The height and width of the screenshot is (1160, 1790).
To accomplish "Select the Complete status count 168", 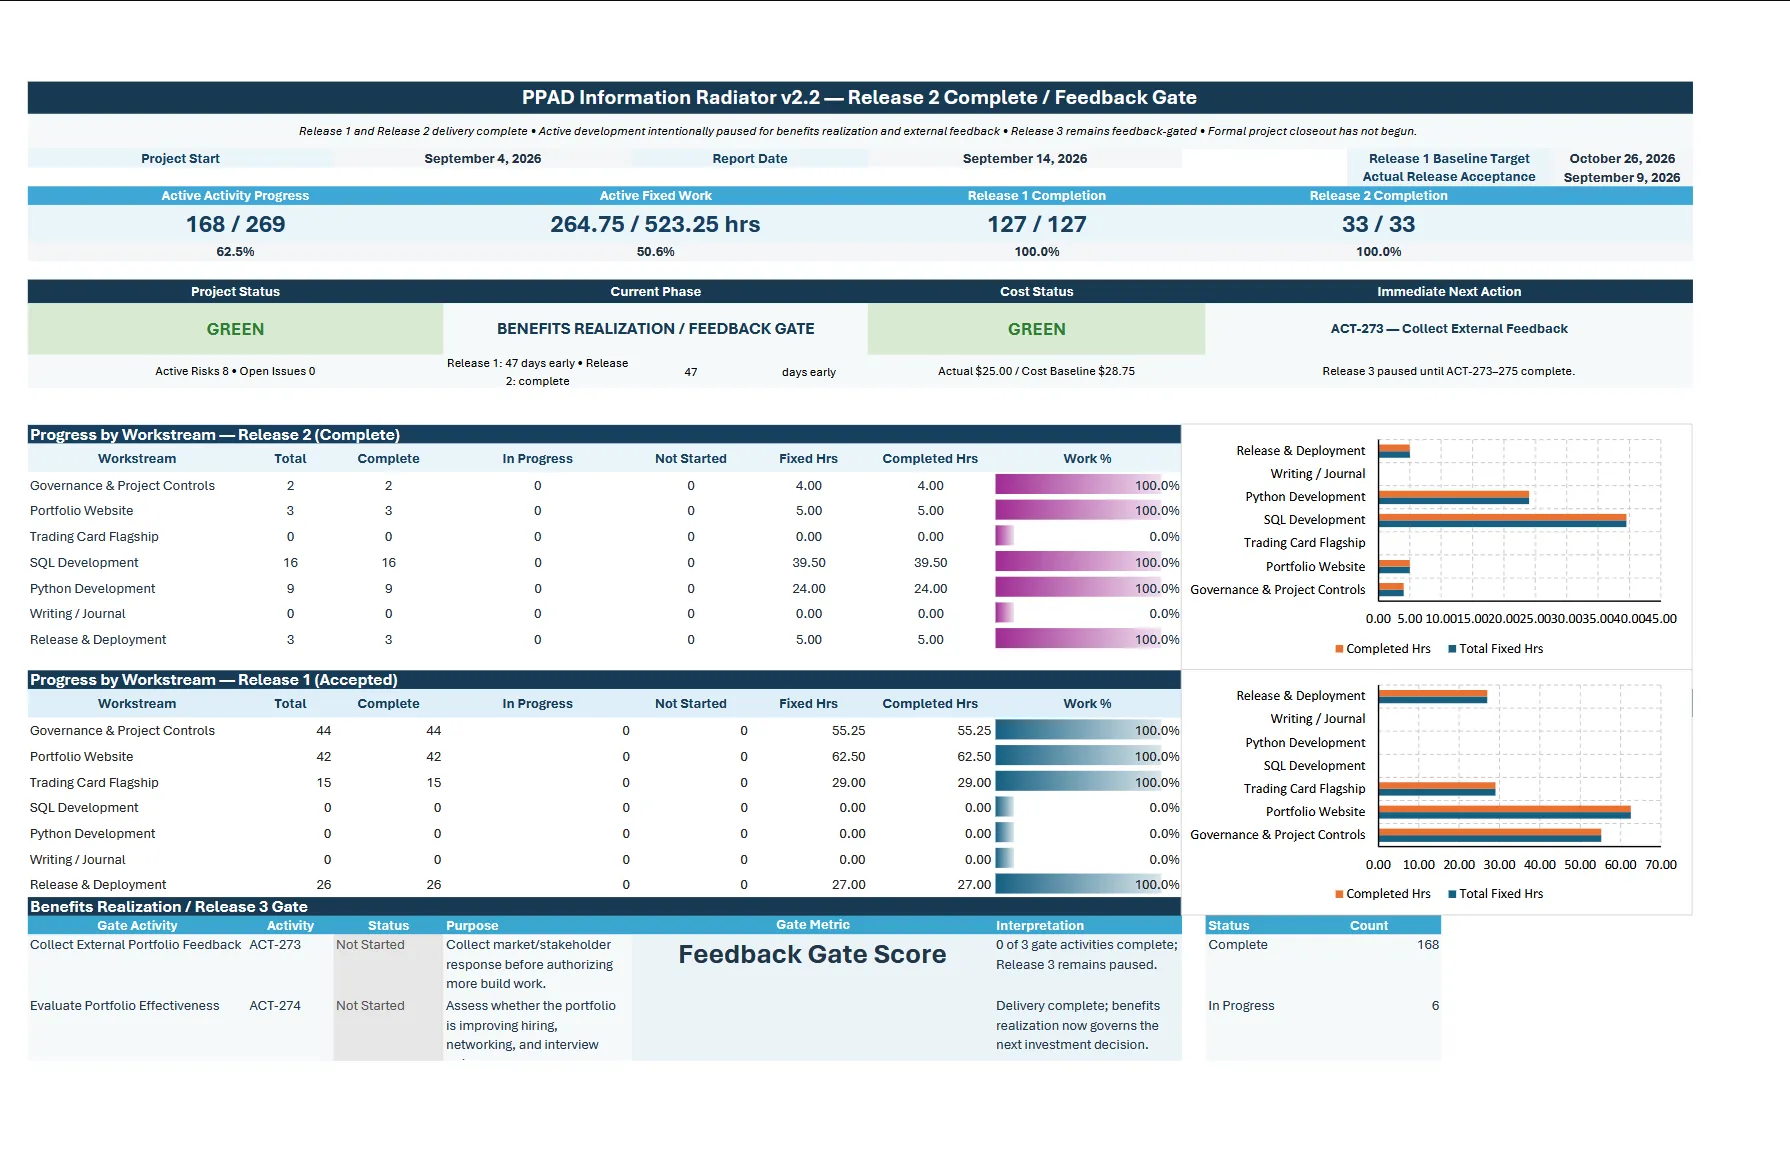I will click(x=1427, y=945).
